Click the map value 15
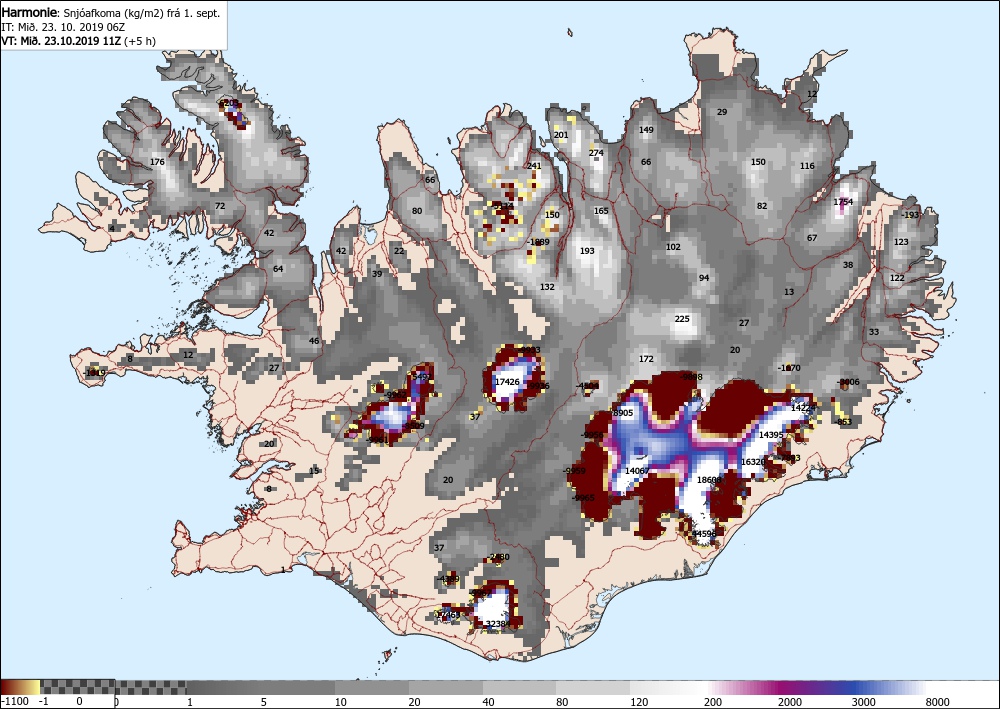This screenshot has height=709, width=1000. pyautogui.click(x=314, y=471)
